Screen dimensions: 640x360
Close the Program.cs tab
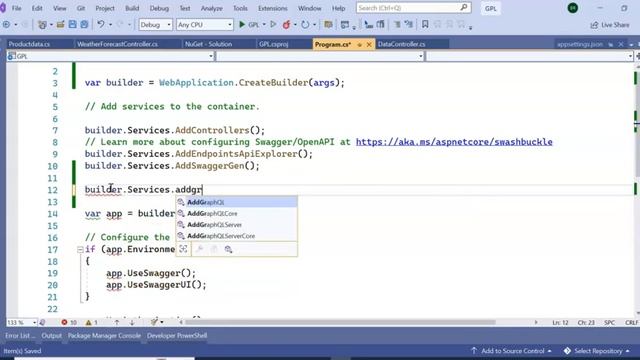(369, 44)
